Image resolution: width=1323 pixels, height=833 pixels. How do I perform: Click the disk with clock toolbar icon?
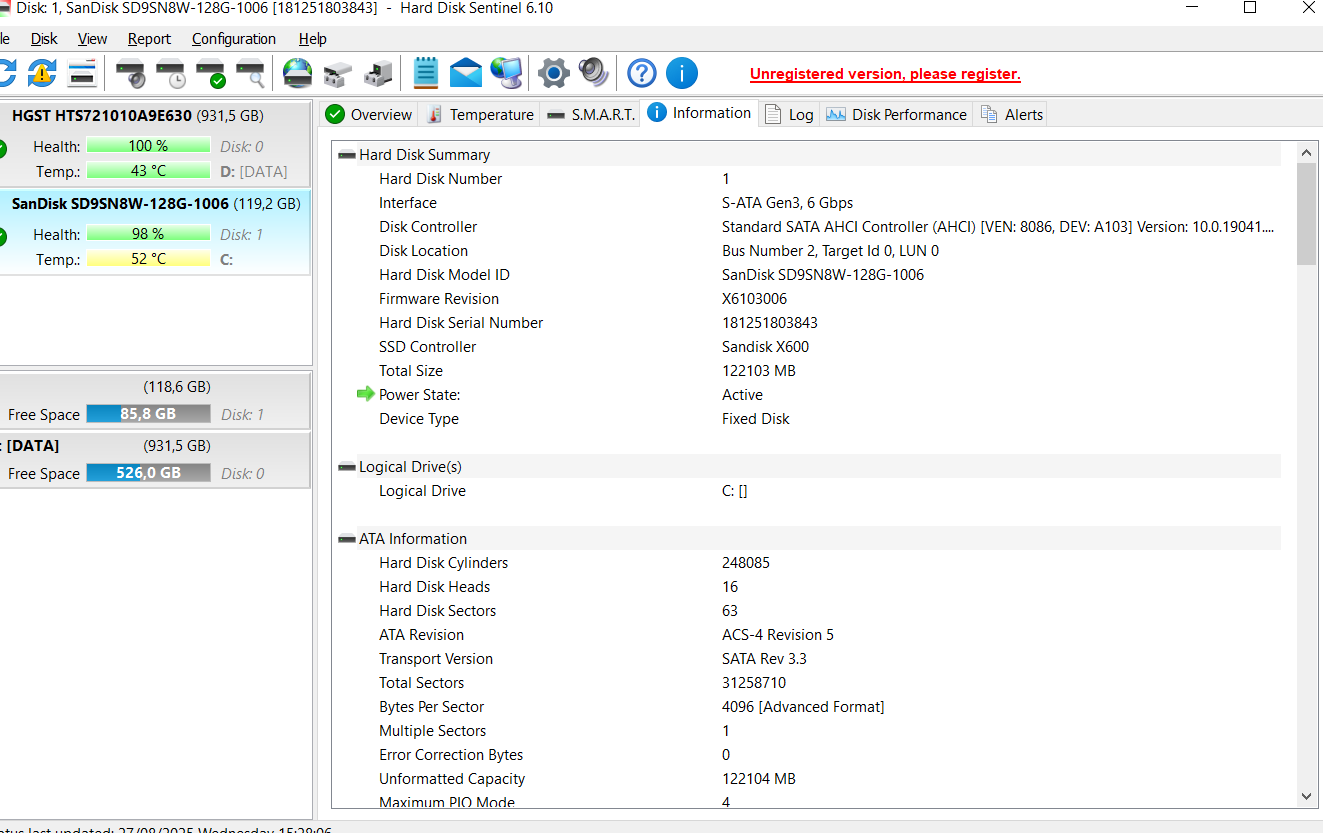coord(170,73)
